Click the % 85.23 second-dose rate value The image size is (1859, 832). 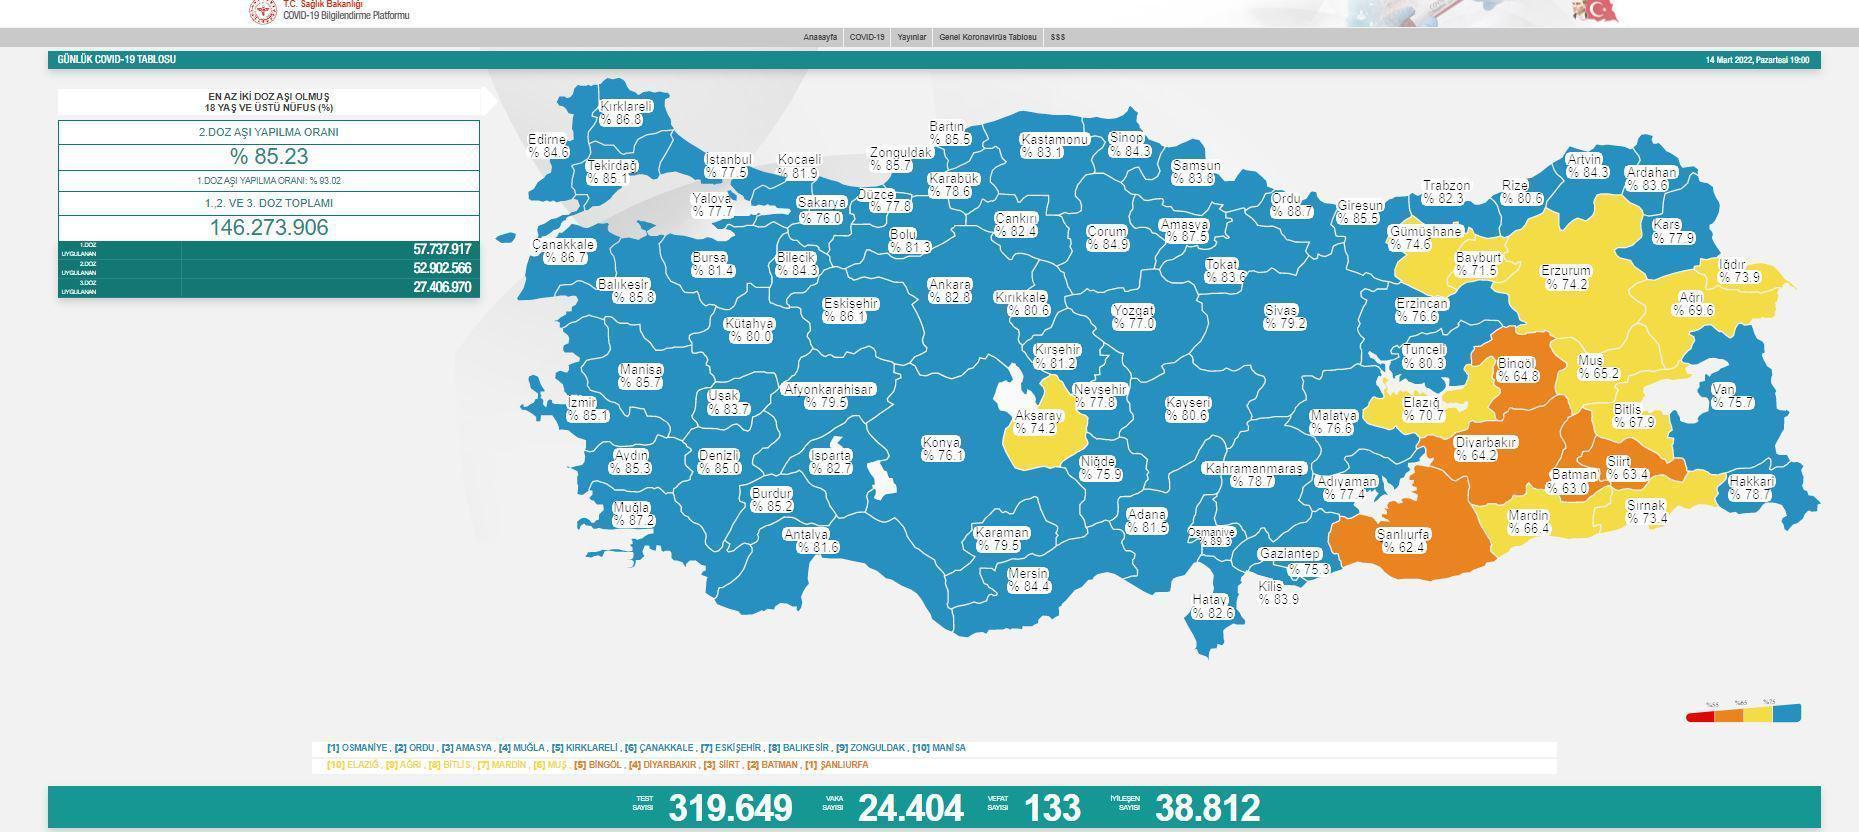click(x=269, y=157)
